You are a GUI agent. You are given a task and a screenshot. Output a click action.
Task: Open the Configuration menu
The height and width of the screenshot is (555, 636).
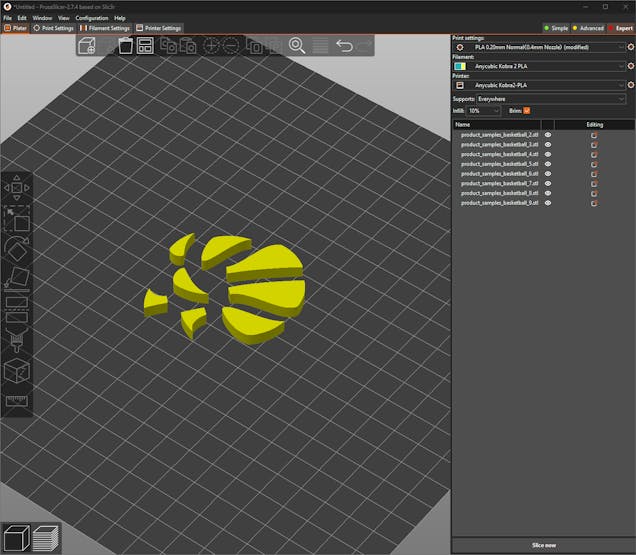click(92, 18)
